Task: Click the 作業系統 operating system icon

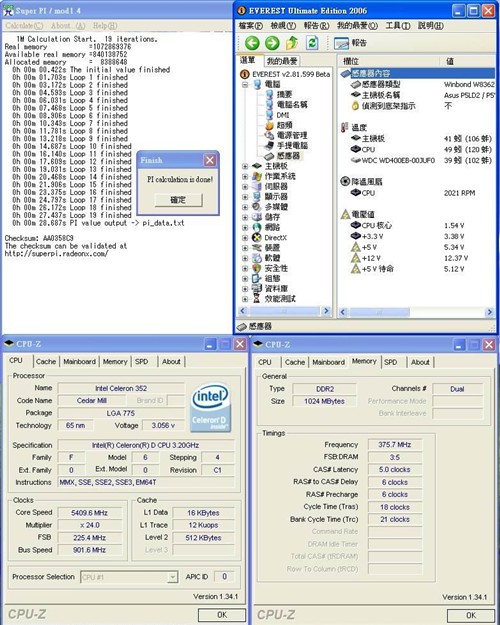Action: (x=257, y=176)
